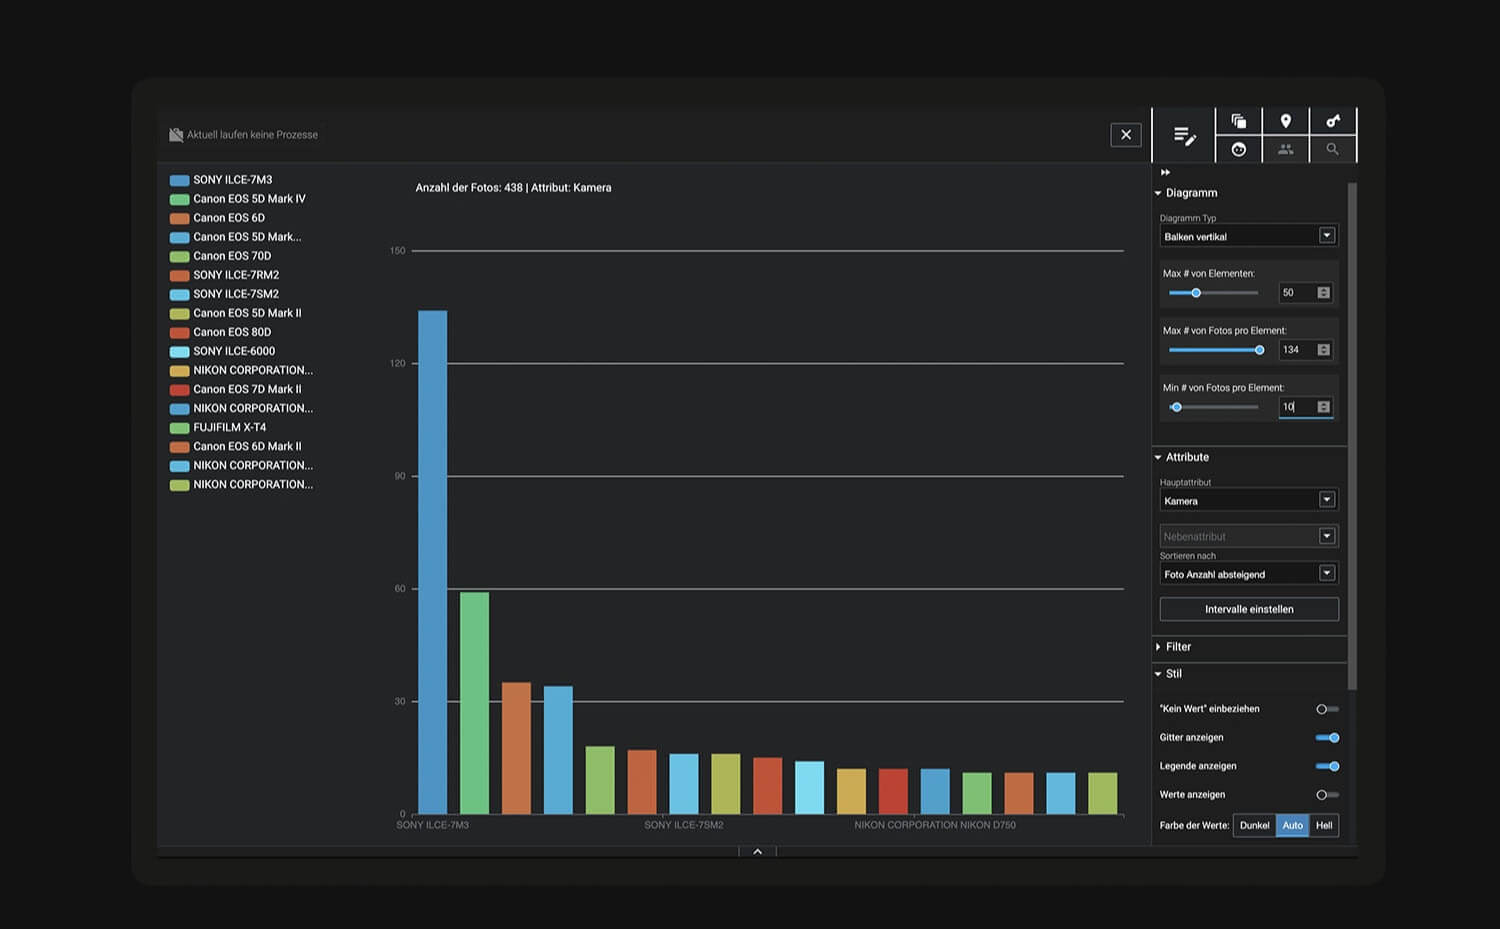Click the no-processes status icon
The height and width of the screenshot is (929, 1500).
click(x=176, y=134)
